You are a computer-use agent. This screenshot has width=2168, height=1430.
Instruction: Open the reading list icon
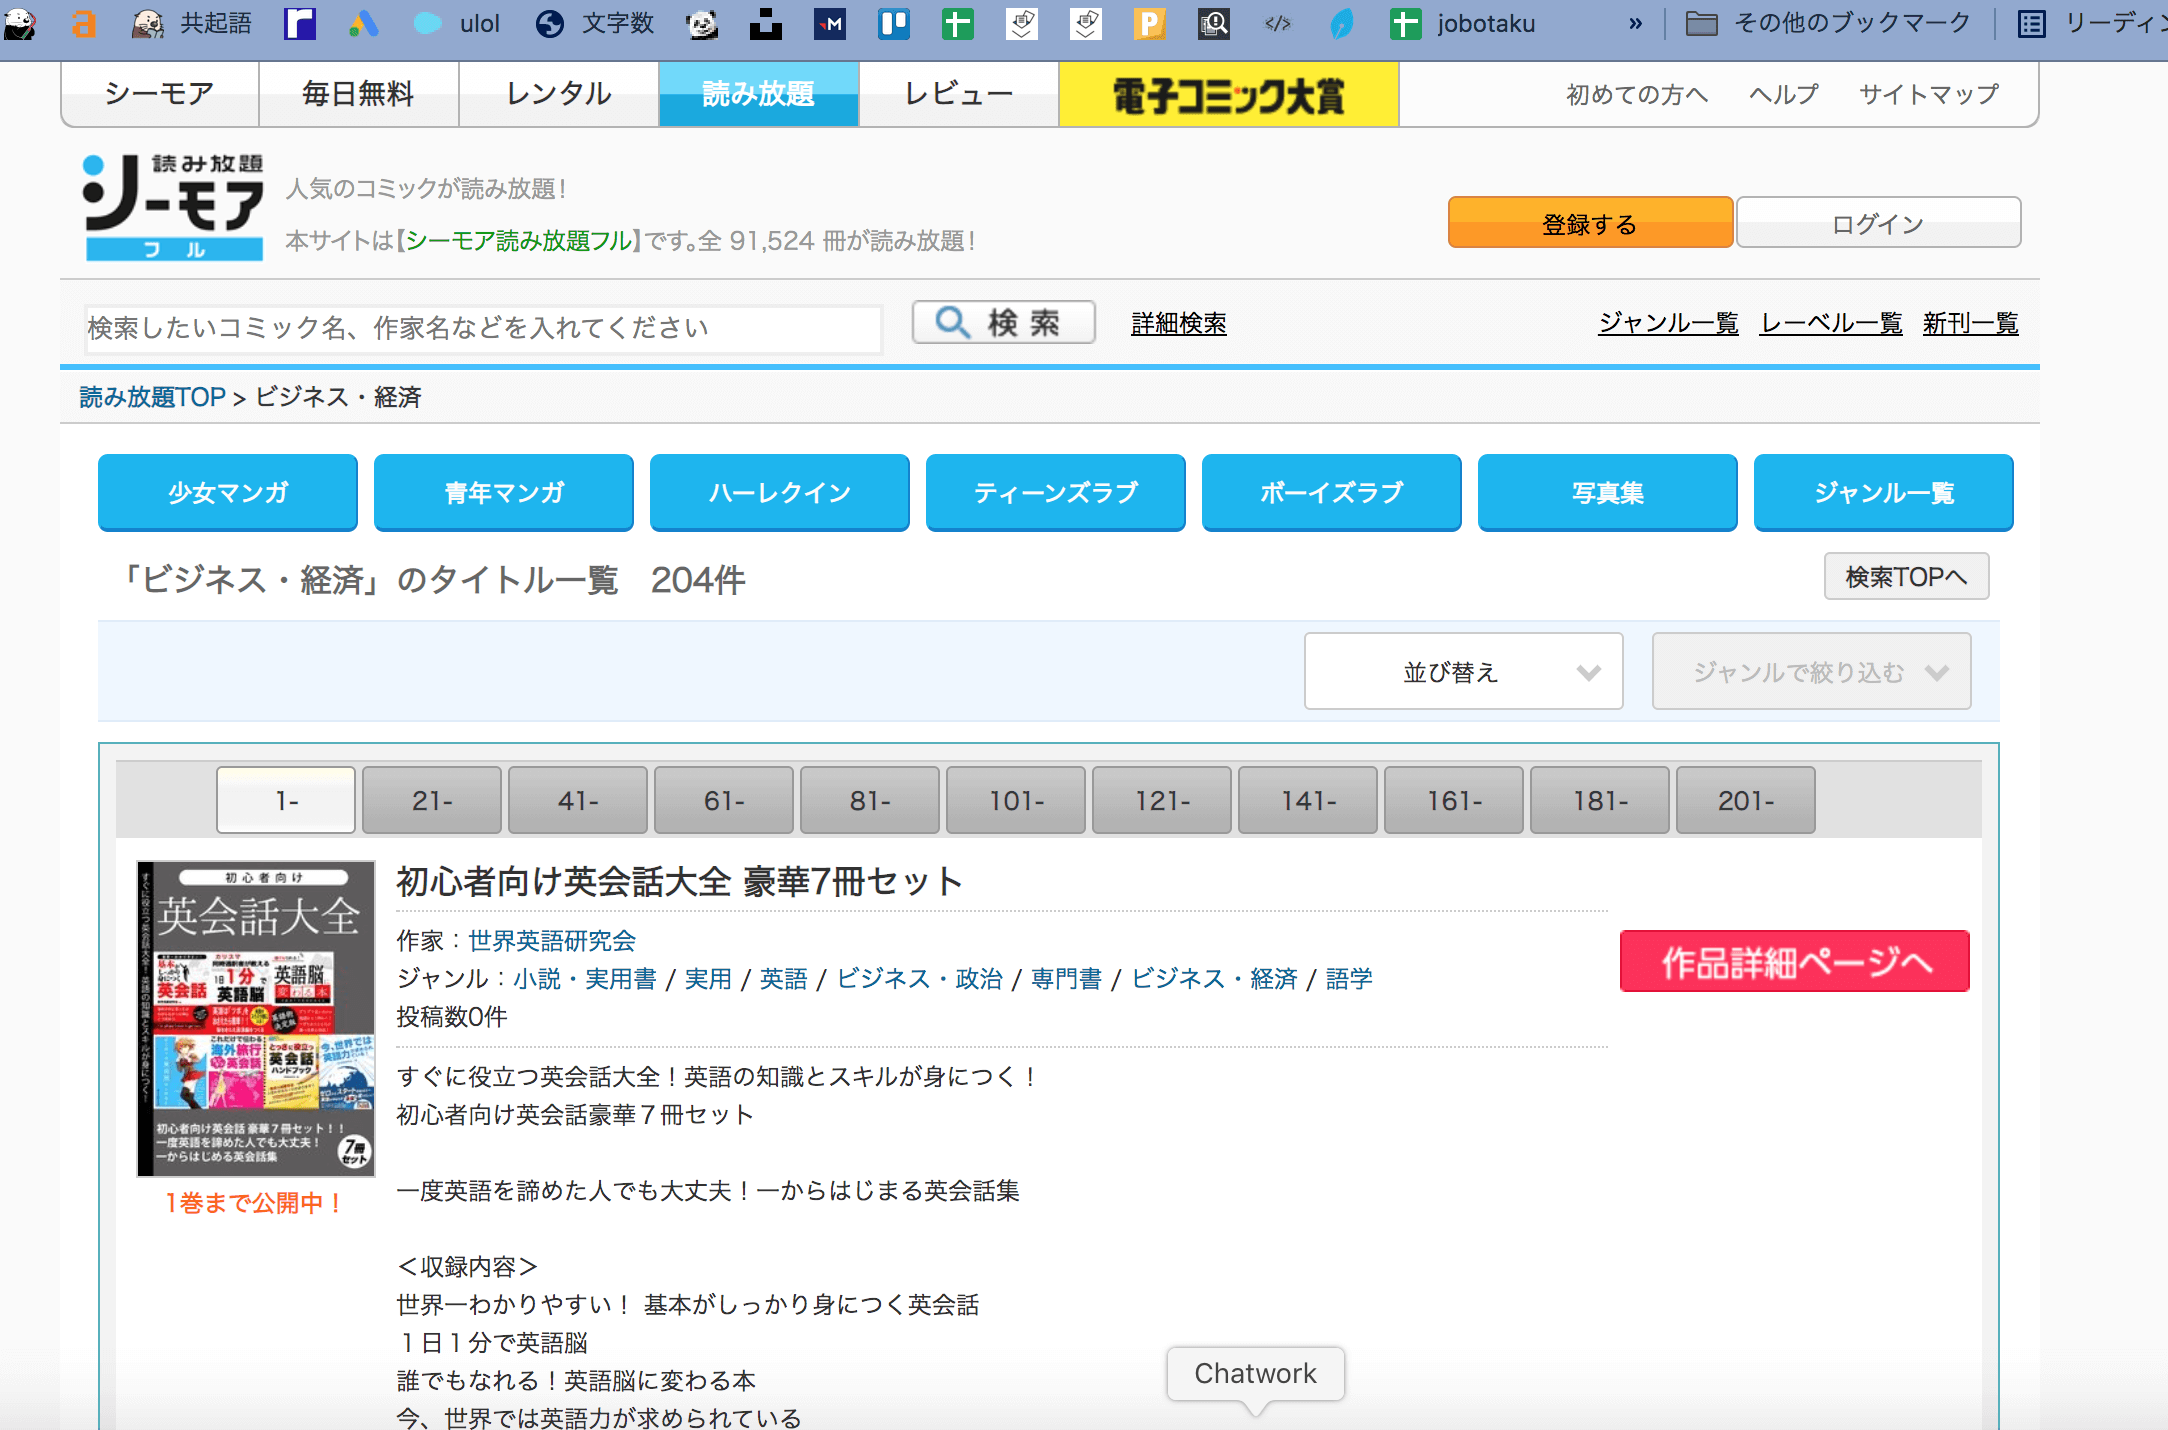point(2031,23)
